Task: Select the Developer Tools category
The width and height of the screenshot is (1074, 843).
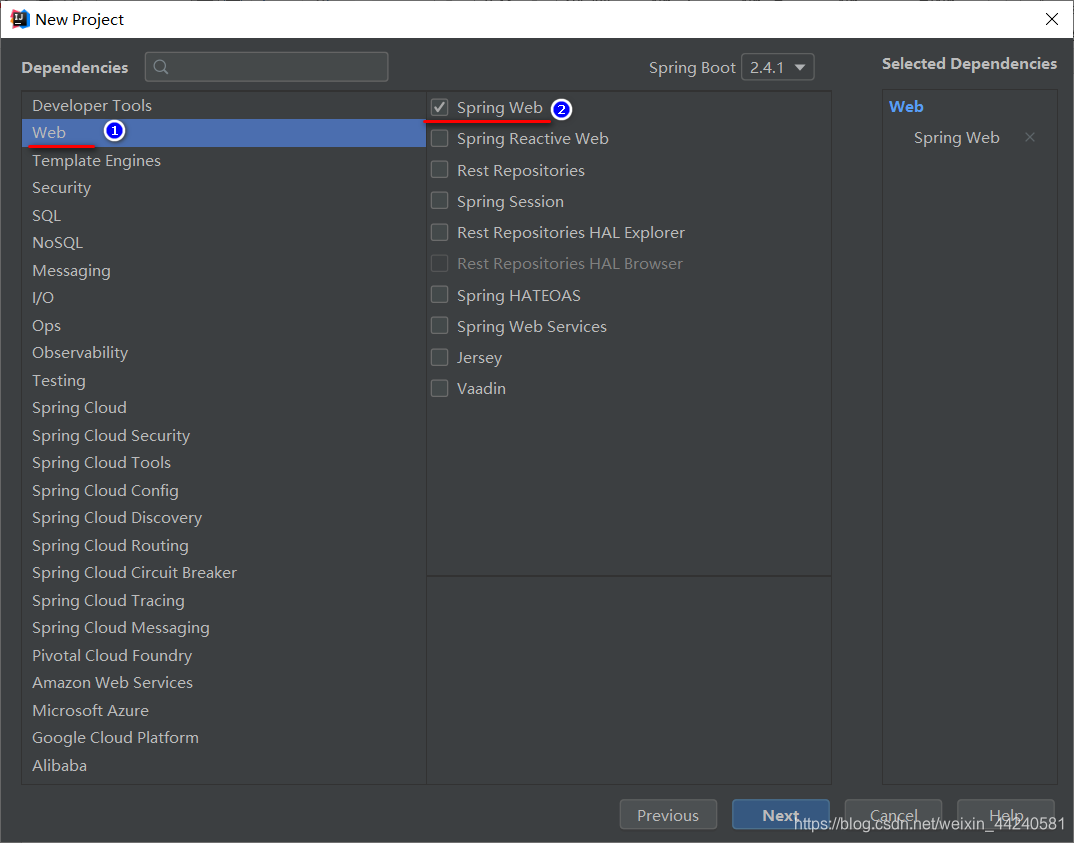Action: (x=224, y=105)
